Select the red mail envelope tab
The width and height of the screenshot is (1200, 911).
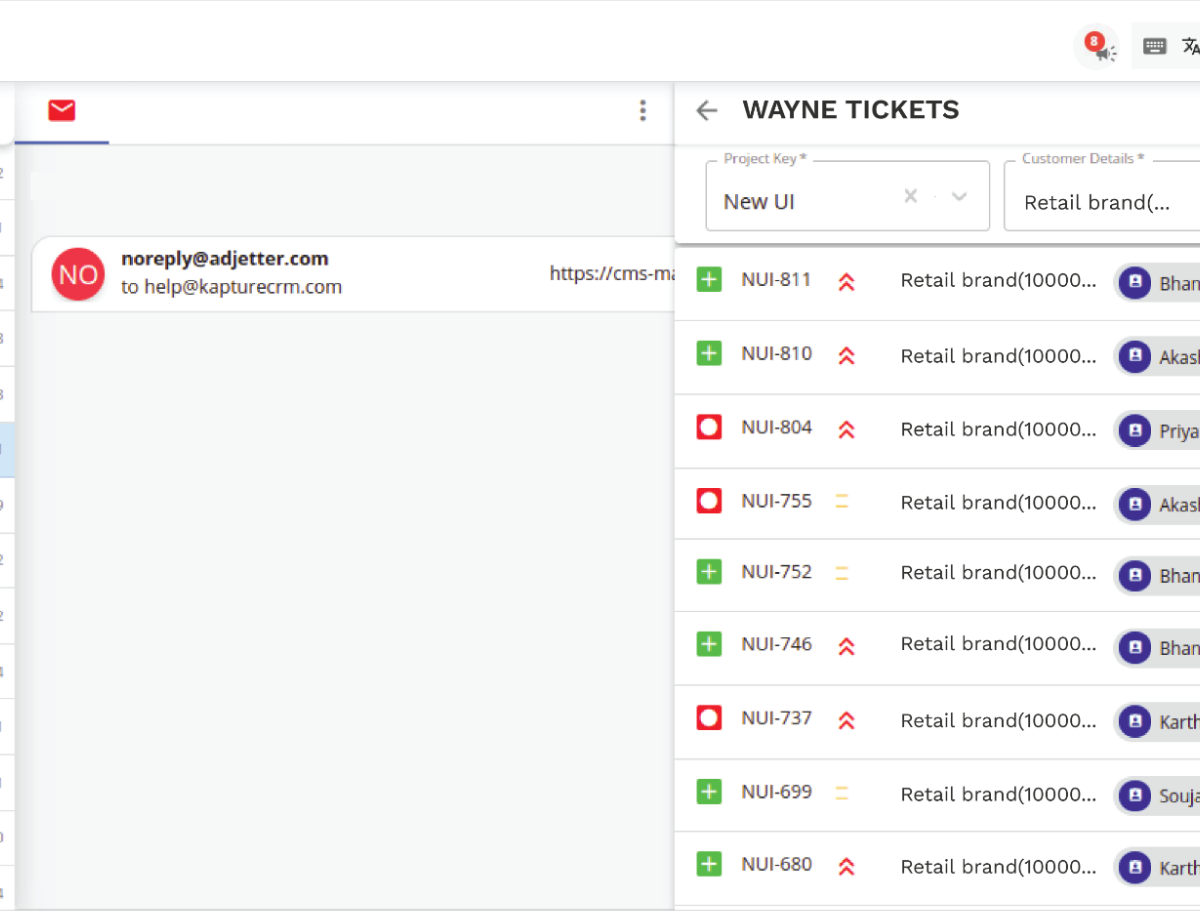click(62, 110)
